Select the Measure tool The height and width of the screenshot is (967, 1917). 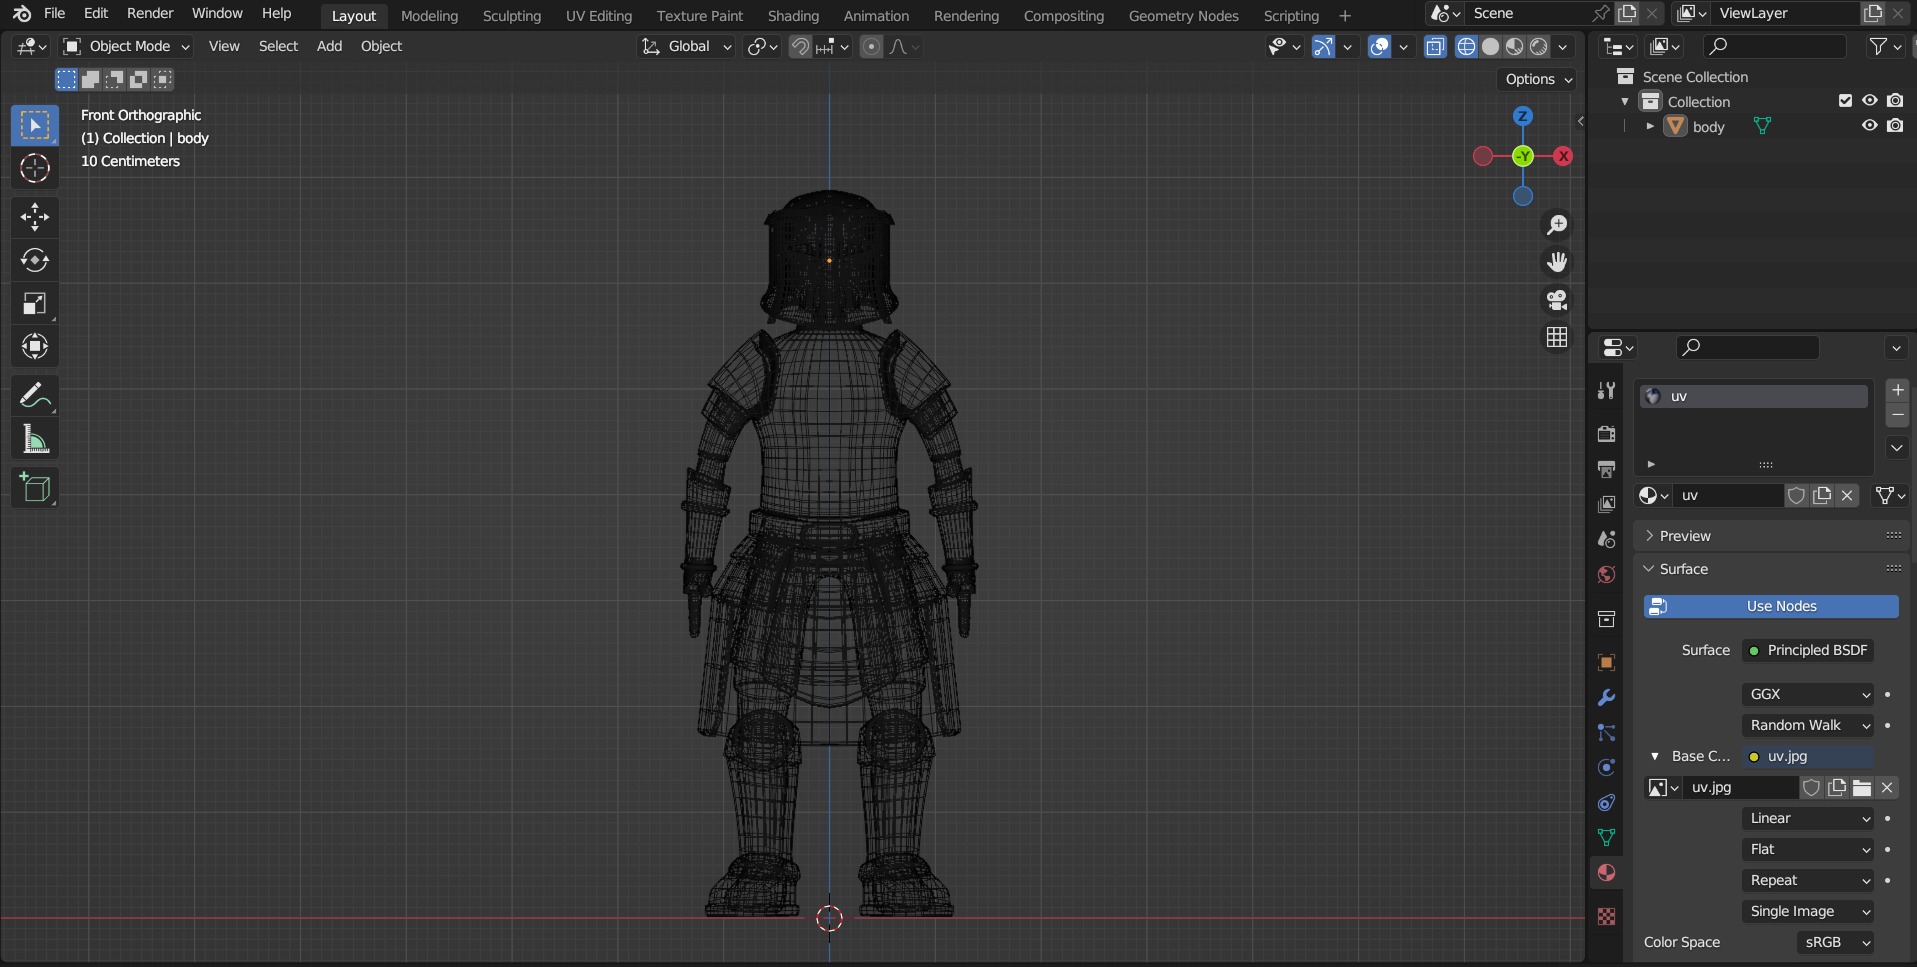click(35, 439)
